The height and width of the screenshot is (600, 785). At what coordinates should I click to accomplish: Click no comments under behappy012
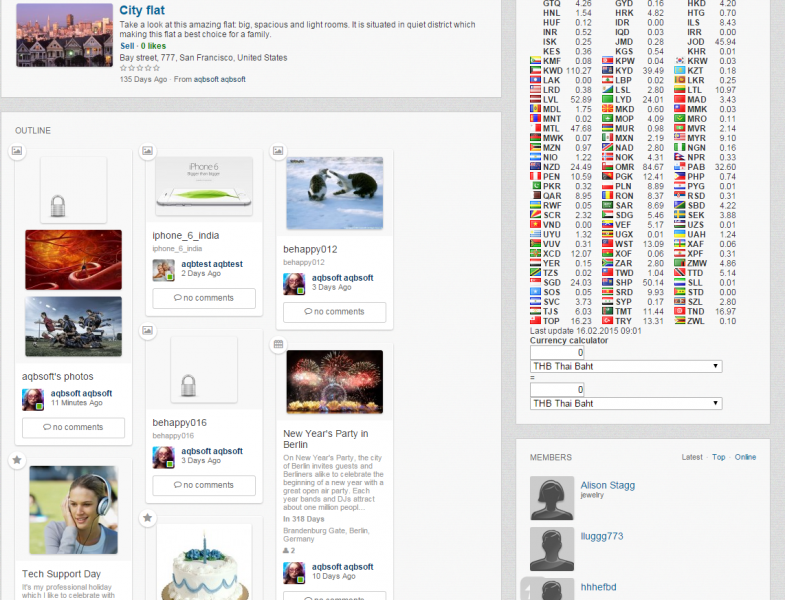(x=334, y=312)
